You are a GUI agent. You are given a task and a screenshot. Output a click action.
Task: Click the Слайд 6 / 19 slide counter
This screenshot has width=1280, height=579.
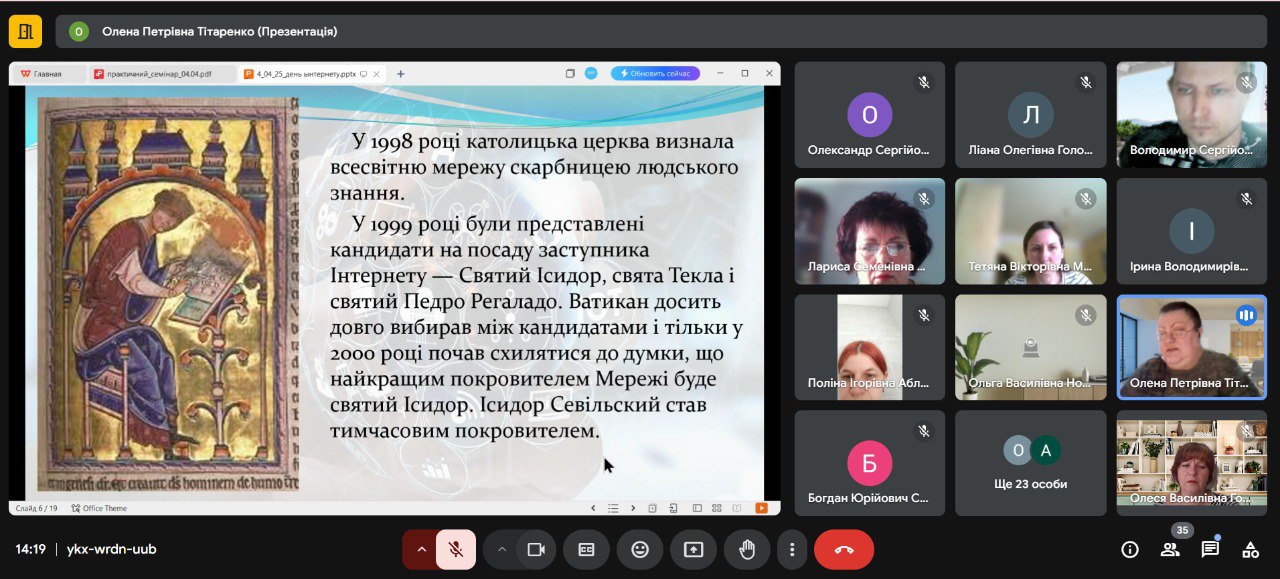[x=36, y=508]
